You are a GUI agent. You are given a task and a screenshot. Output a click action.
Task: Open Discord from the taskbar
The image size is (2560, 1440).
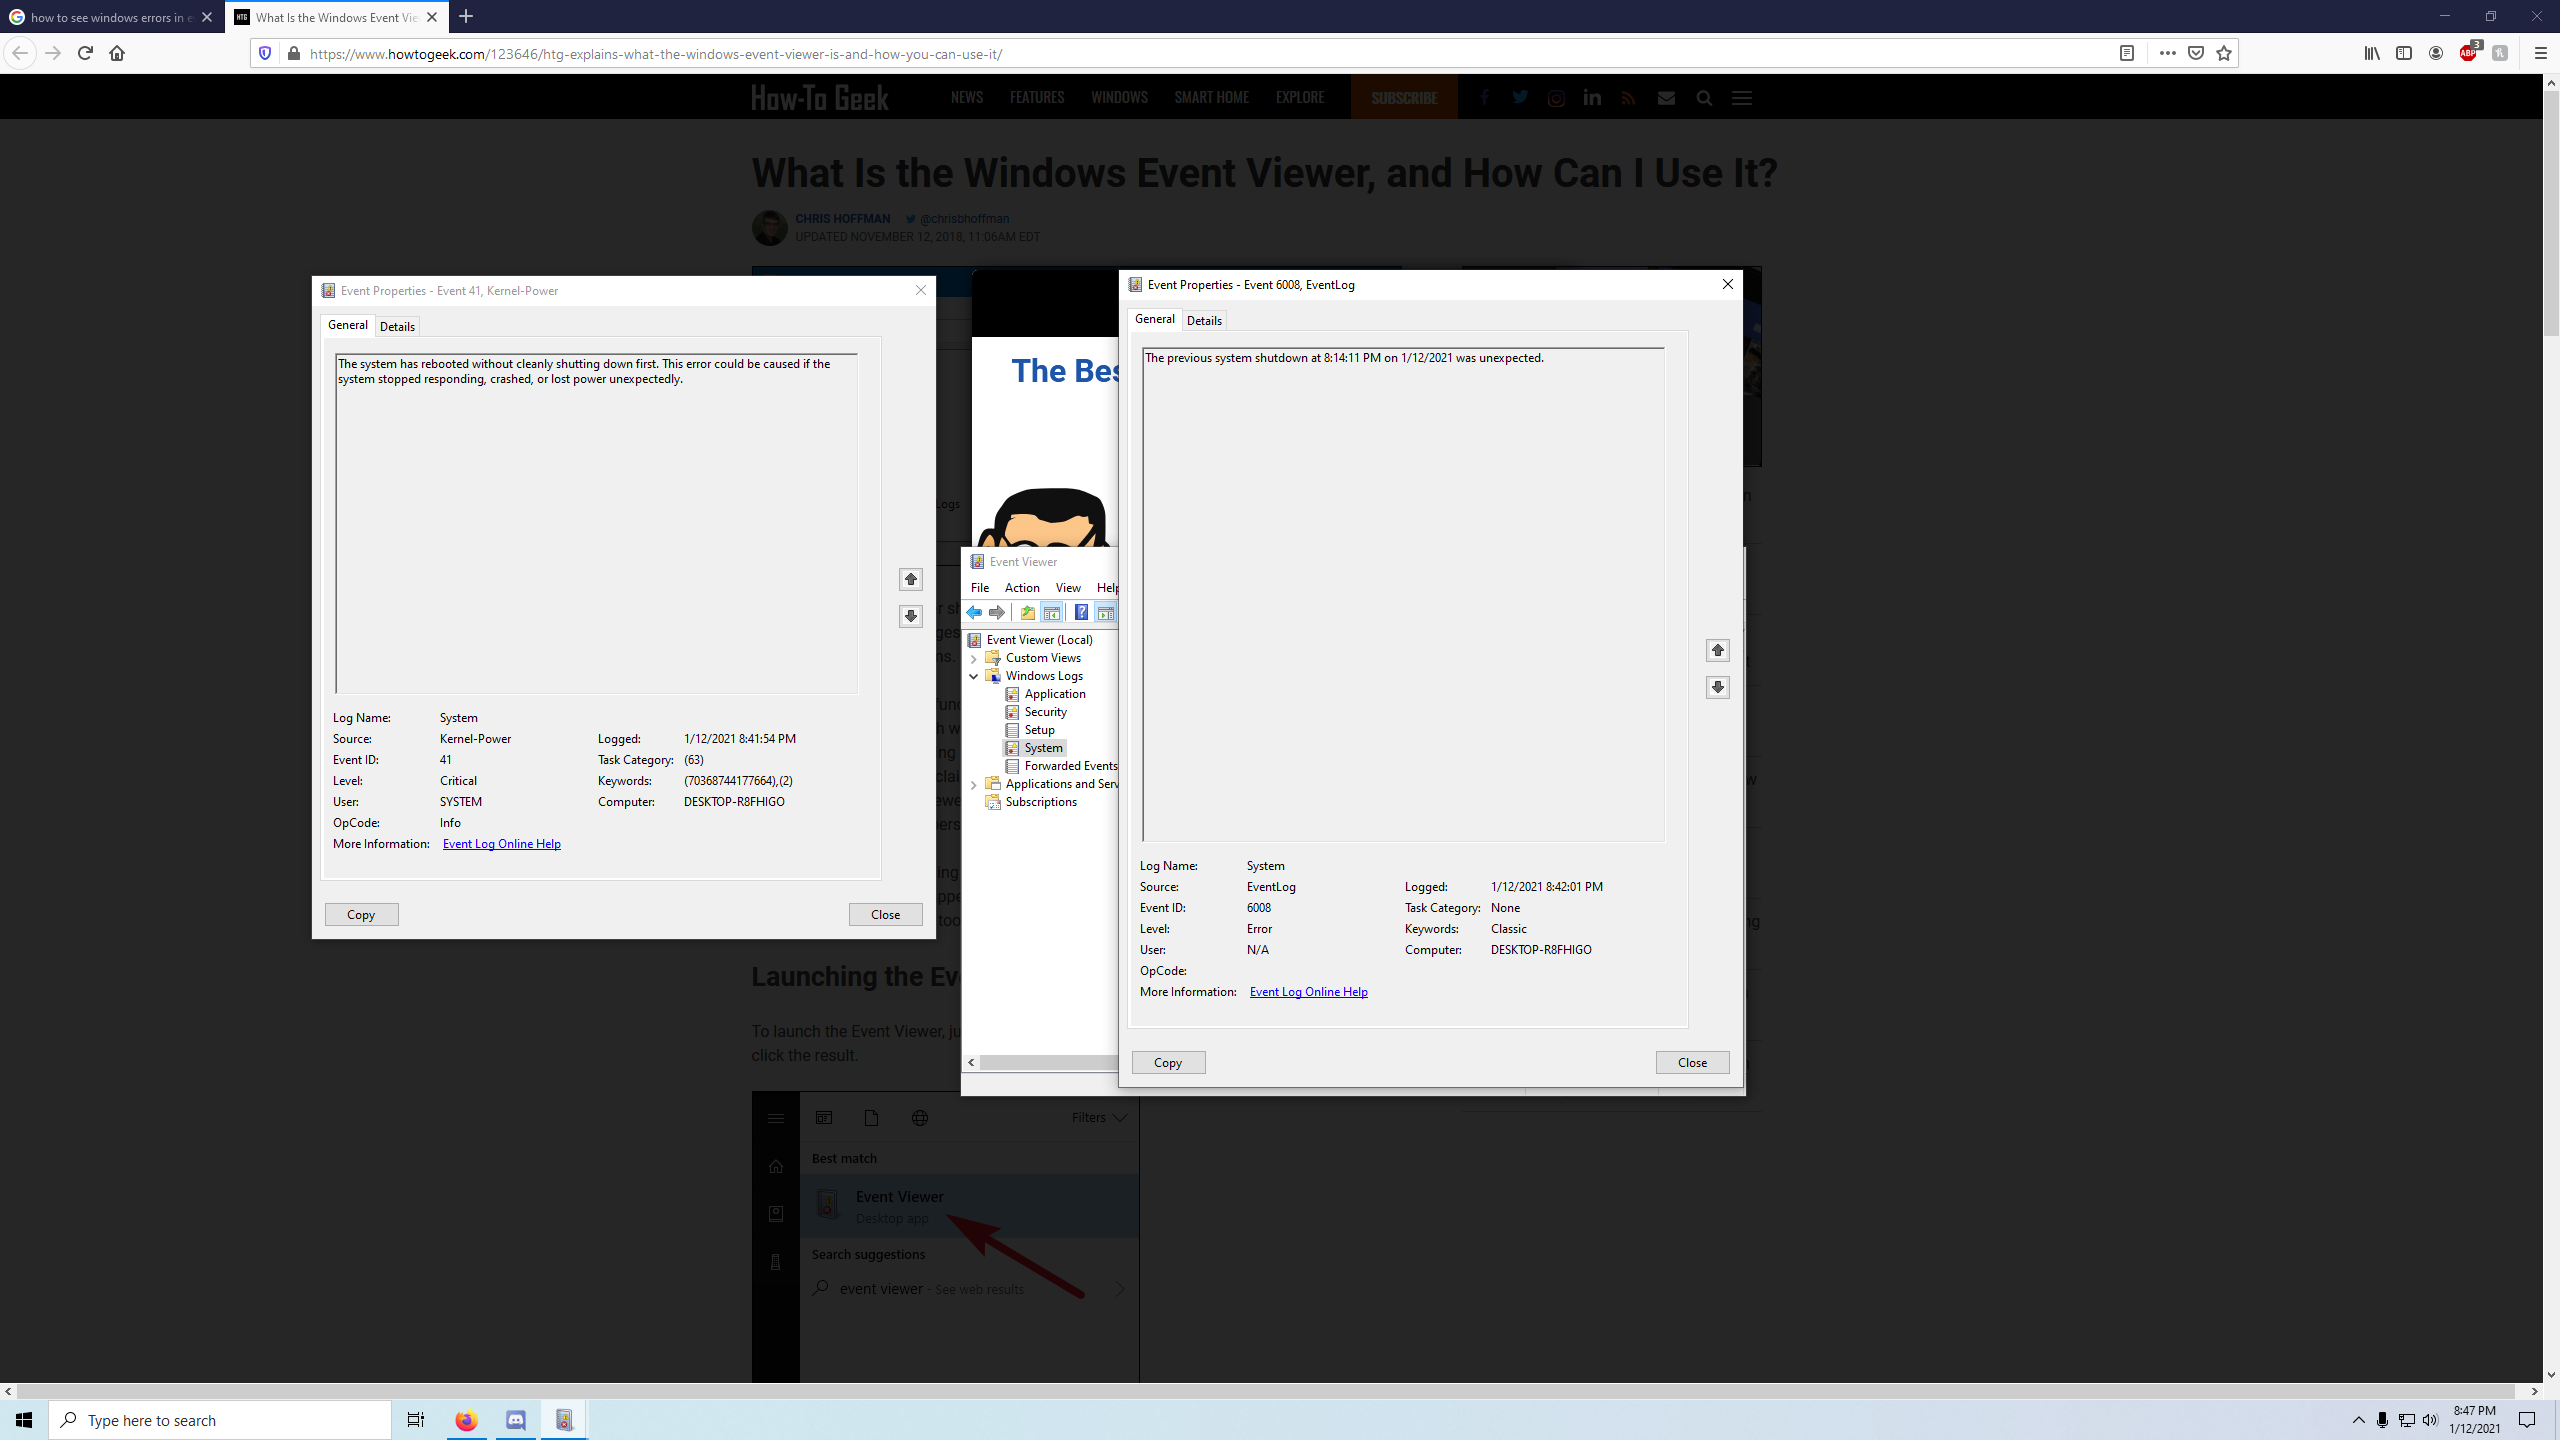pos(516,1420)
